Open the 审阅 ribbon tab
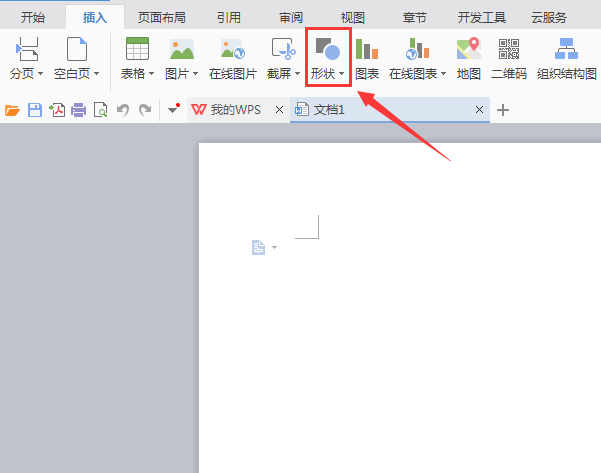601x473 pixels. click(291, 18)
